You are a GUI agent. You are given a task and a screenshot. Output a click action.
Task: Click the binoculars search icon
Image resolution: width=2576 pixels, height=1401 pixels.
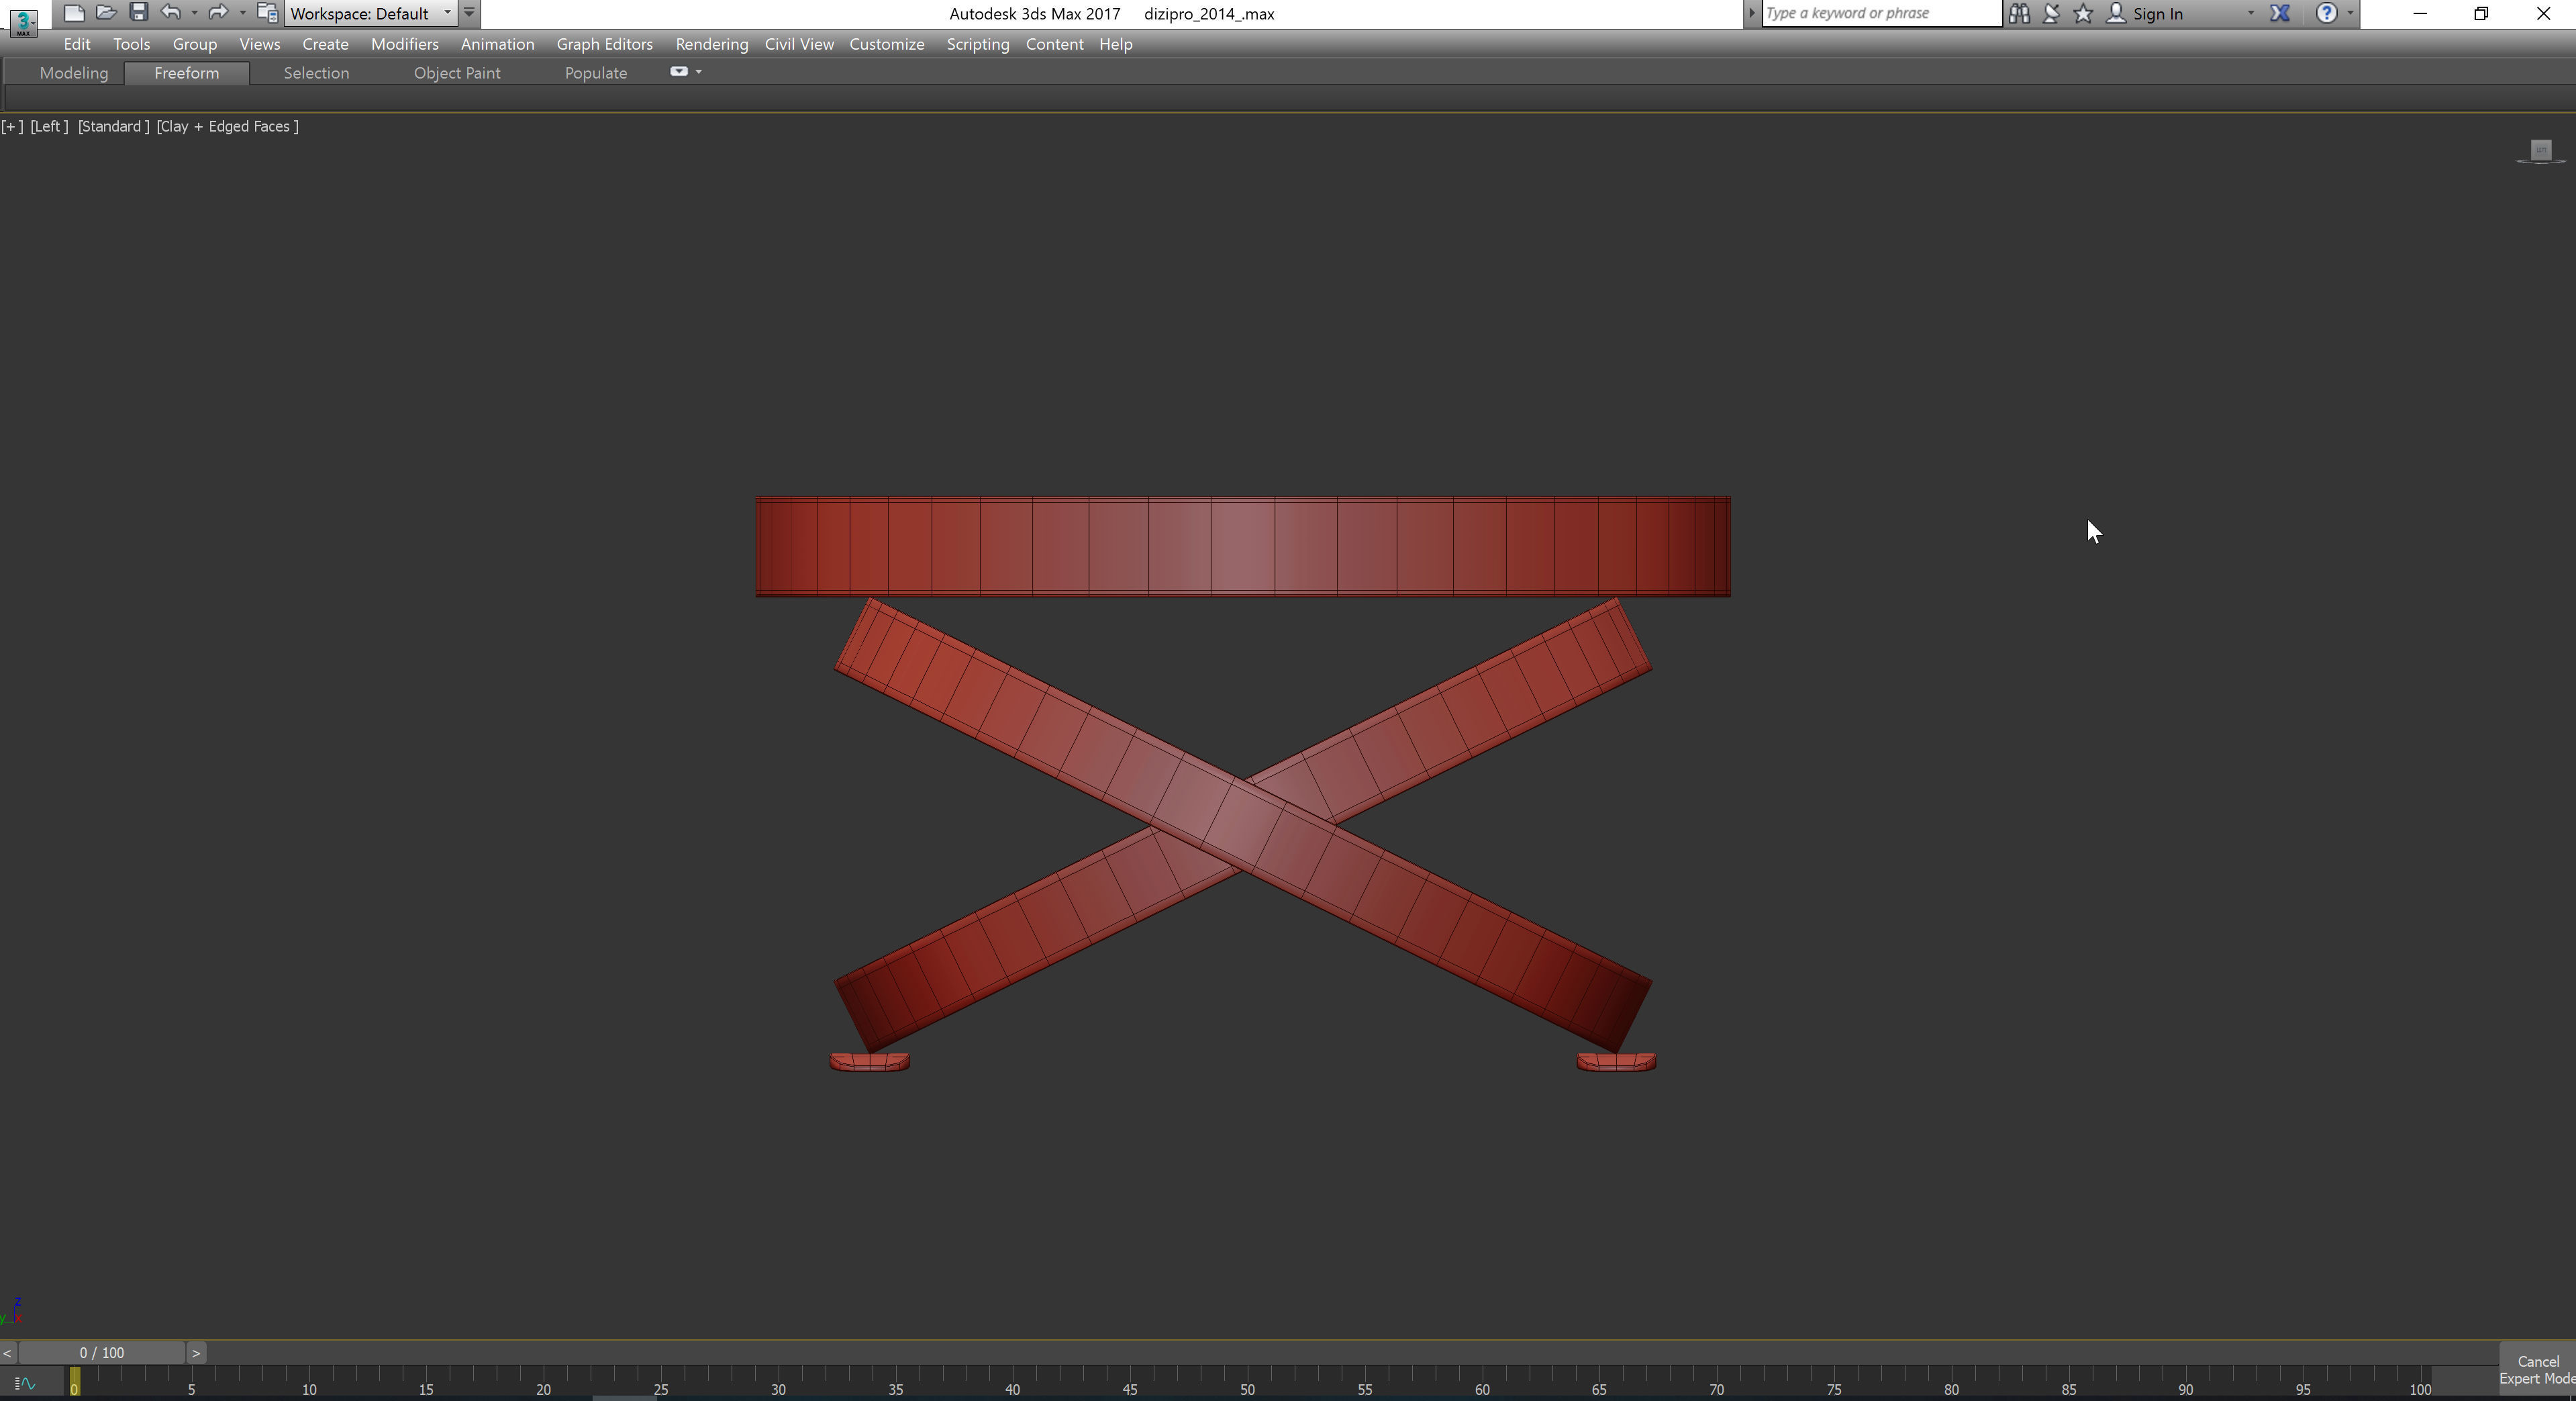2019,13
